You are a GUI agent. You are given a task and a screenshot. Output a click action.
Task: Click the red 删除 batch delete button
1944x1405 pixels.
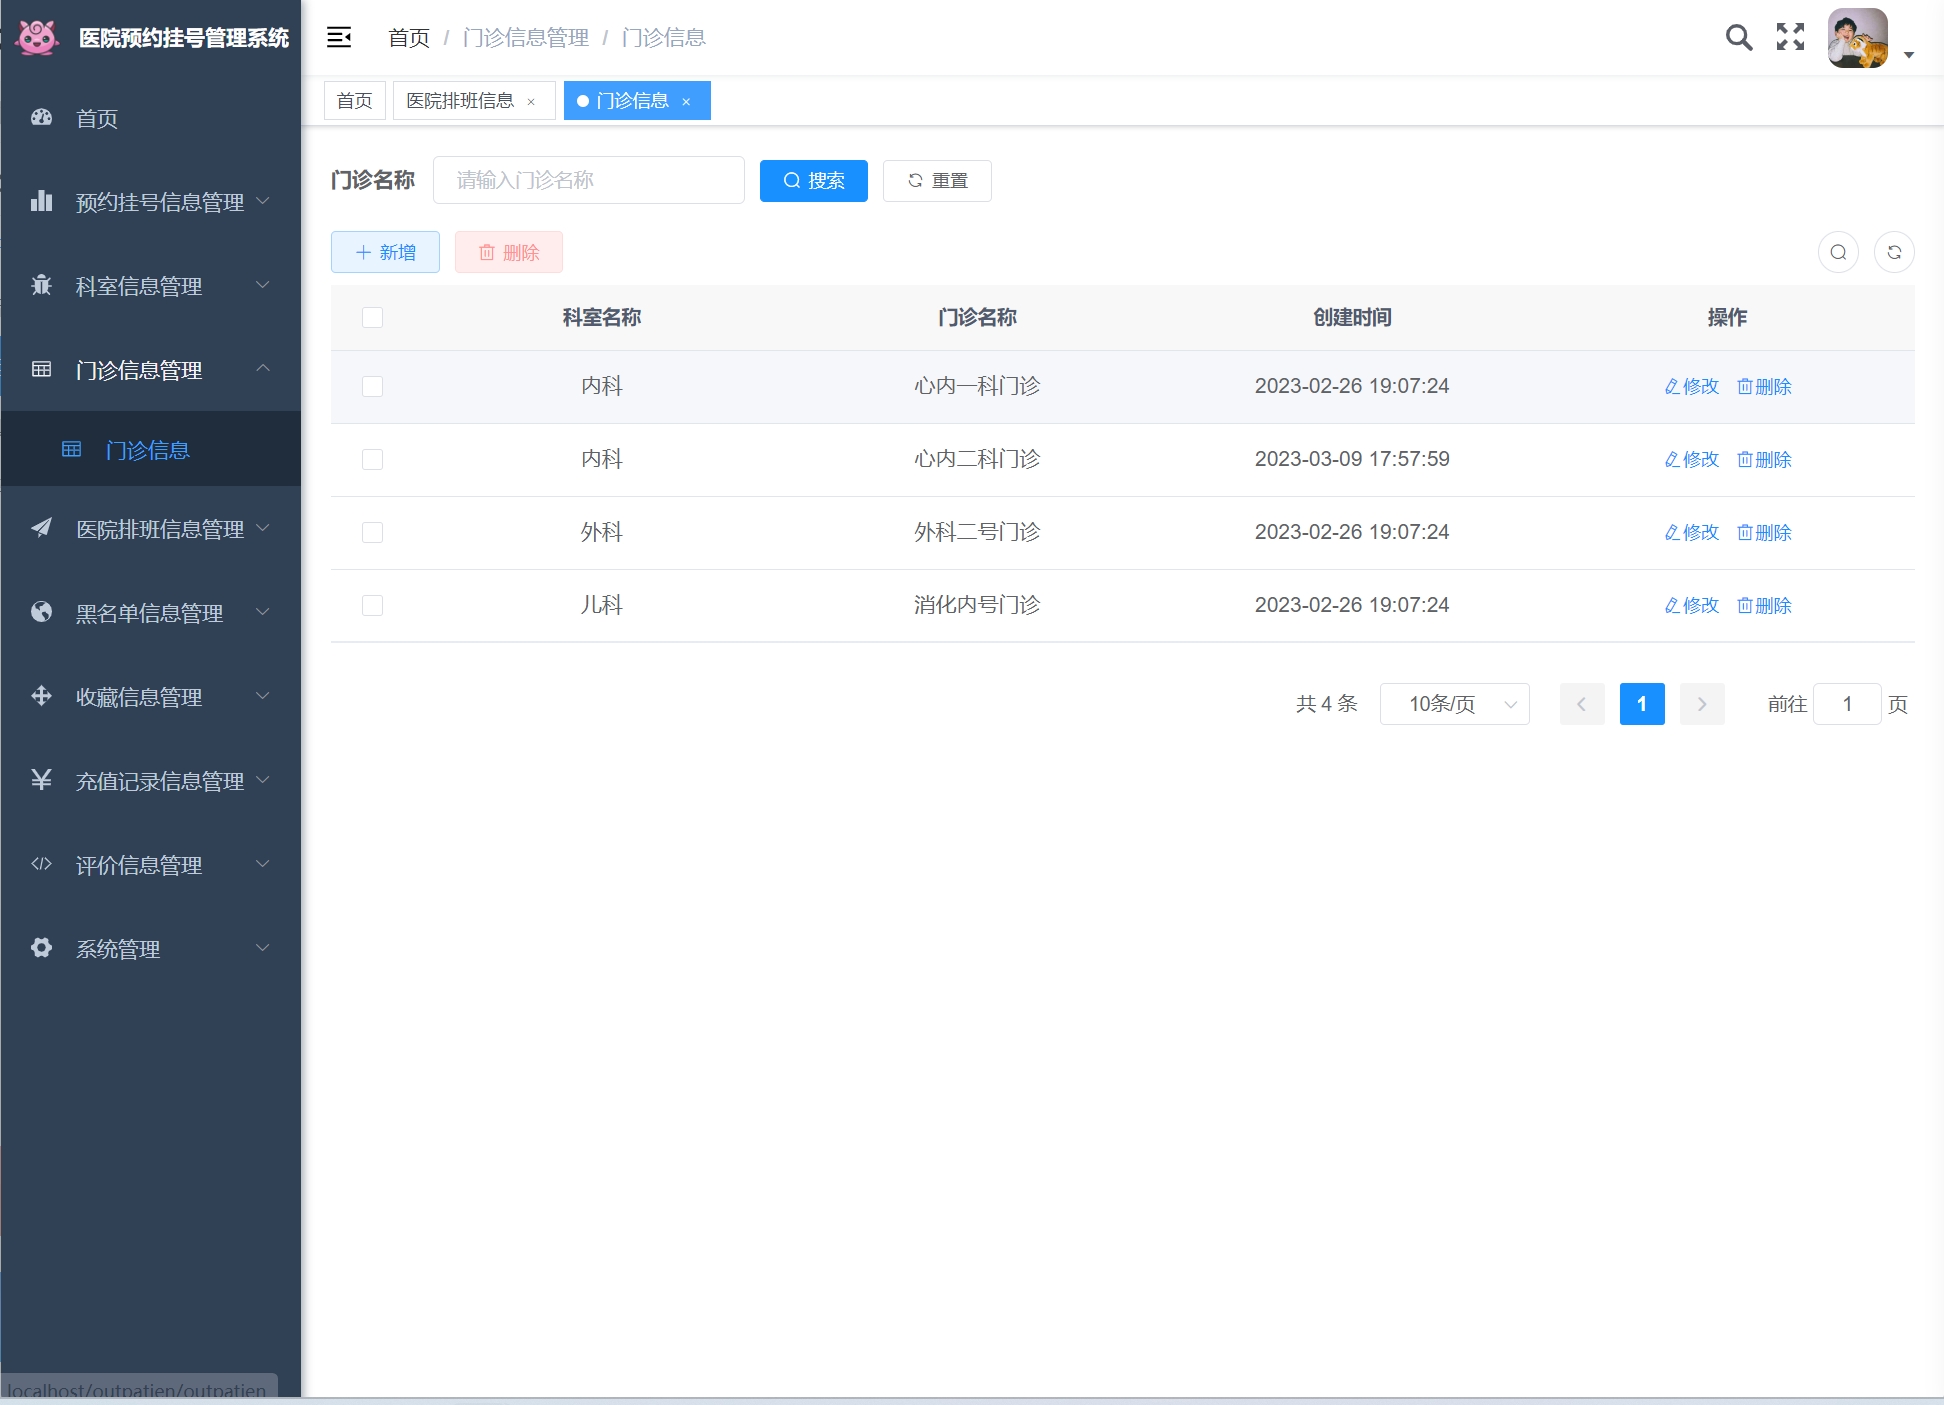(x=509, y=252)
